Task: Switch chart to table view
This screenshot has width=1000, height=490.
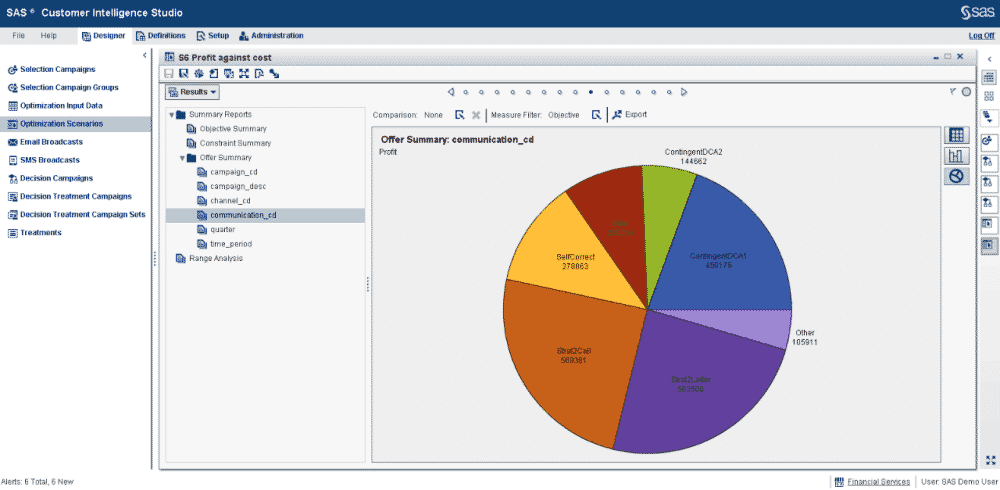Action: click(956, 135)
